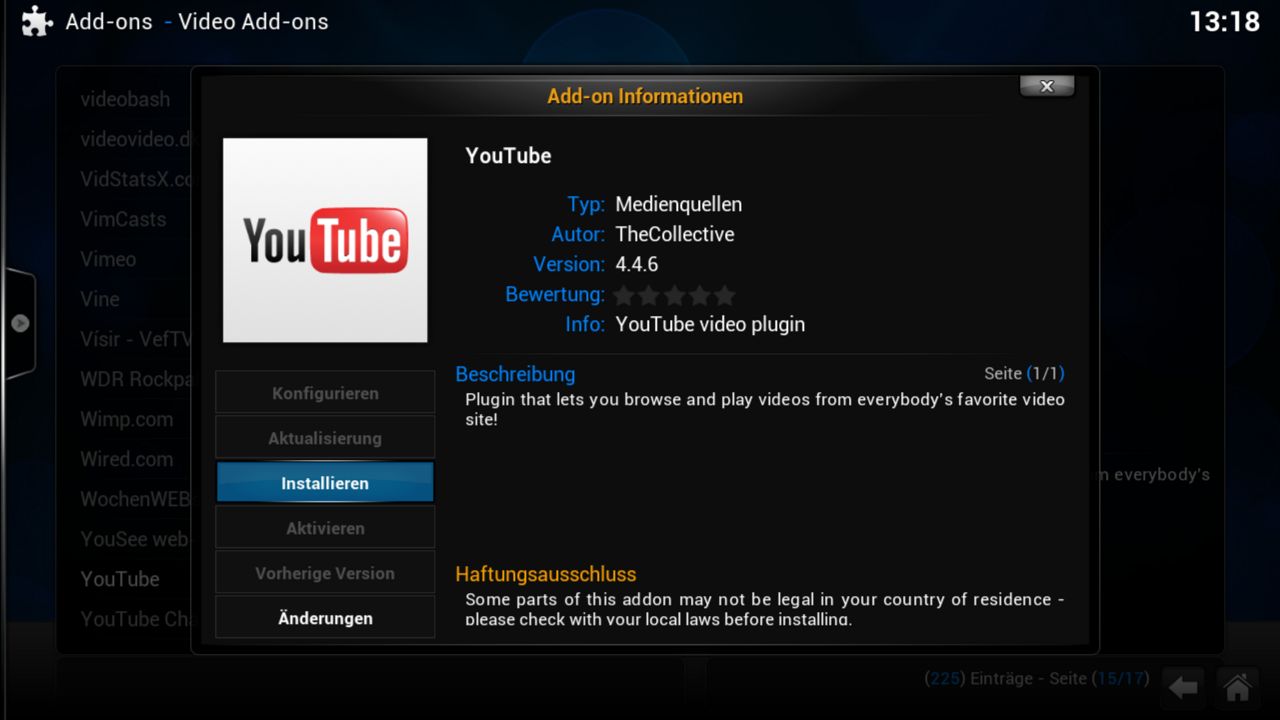Click the Vorherige Version button
Screen dimensions: 1280x720
[325, 573]
